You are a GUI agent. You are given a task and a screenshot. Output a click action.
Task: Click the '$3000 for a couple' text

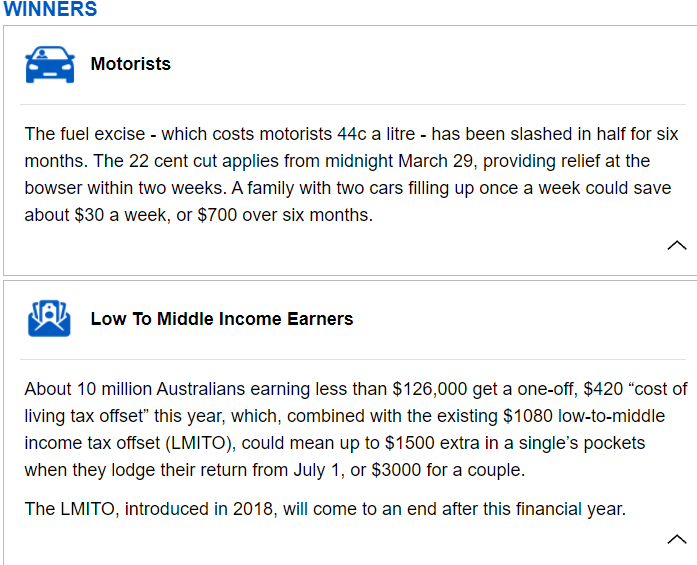click(447, 470)
